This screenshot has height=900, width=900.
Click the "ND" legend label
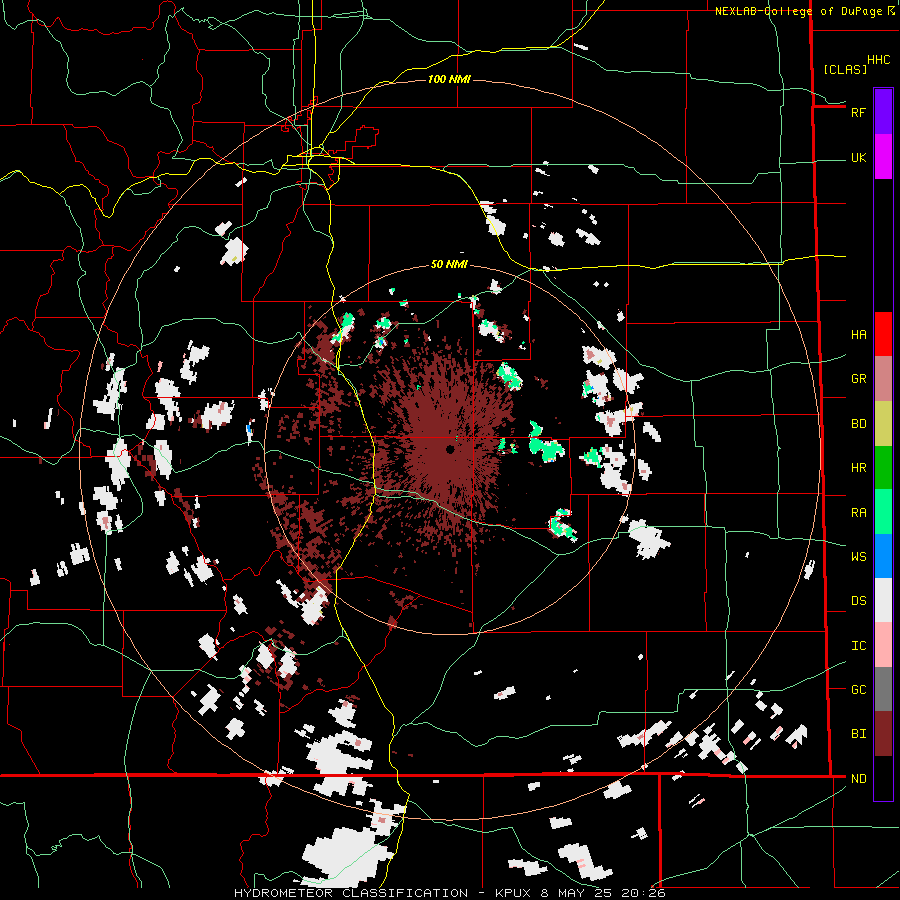click(858, 779)
